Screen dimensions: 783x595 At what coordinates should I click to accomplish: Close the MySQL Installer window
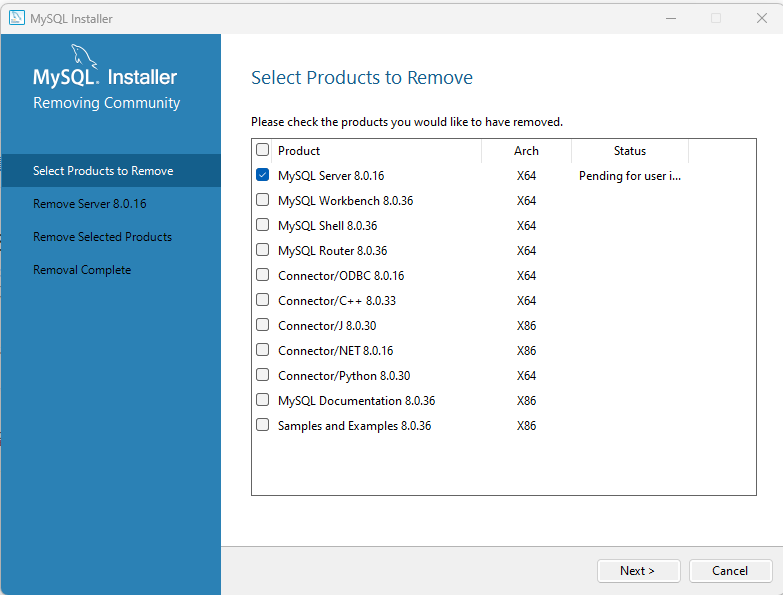tap(762, 18)
